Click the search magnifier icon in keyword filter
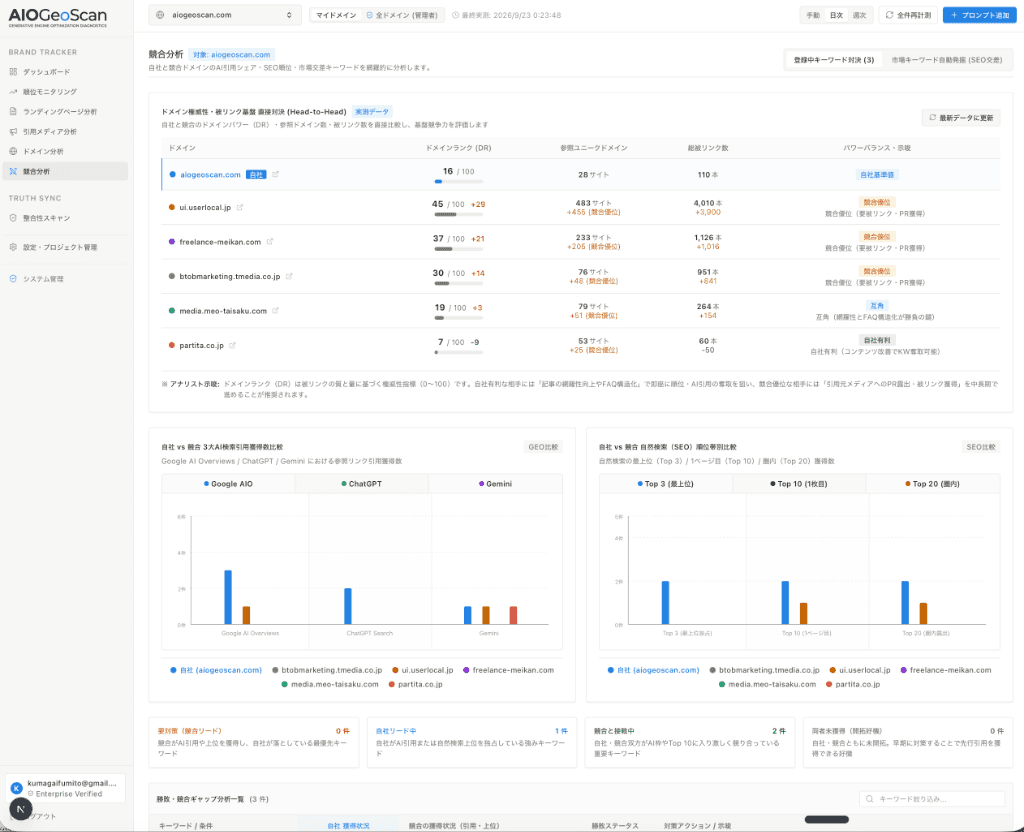 (x=869, y=799)
